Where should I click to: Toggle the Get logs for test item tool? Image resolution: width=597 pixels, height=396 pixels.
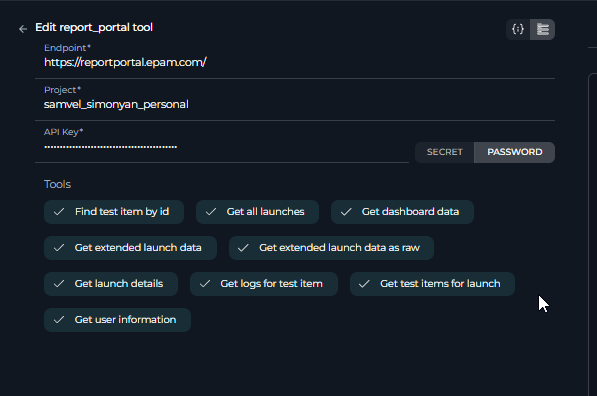point(264,284)
